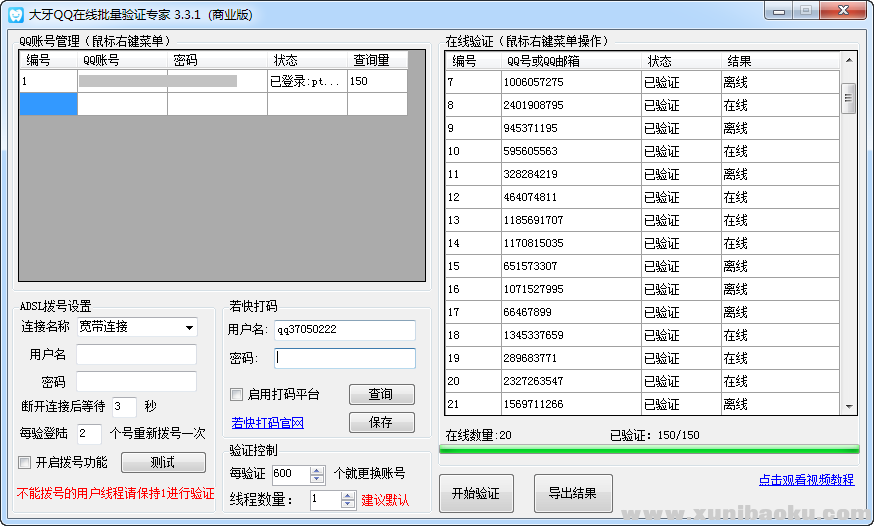The image size is (874, 526).
Task: Save the captcha settings with 保存
Action: coord(381,422)
